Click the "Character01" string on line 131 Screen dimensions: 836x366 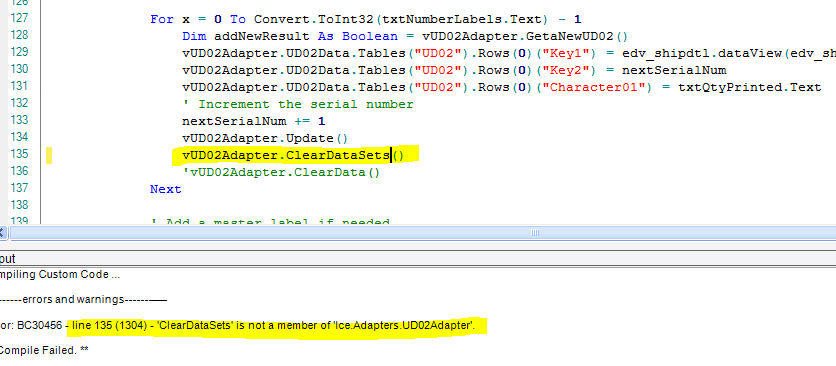[597, 87]
